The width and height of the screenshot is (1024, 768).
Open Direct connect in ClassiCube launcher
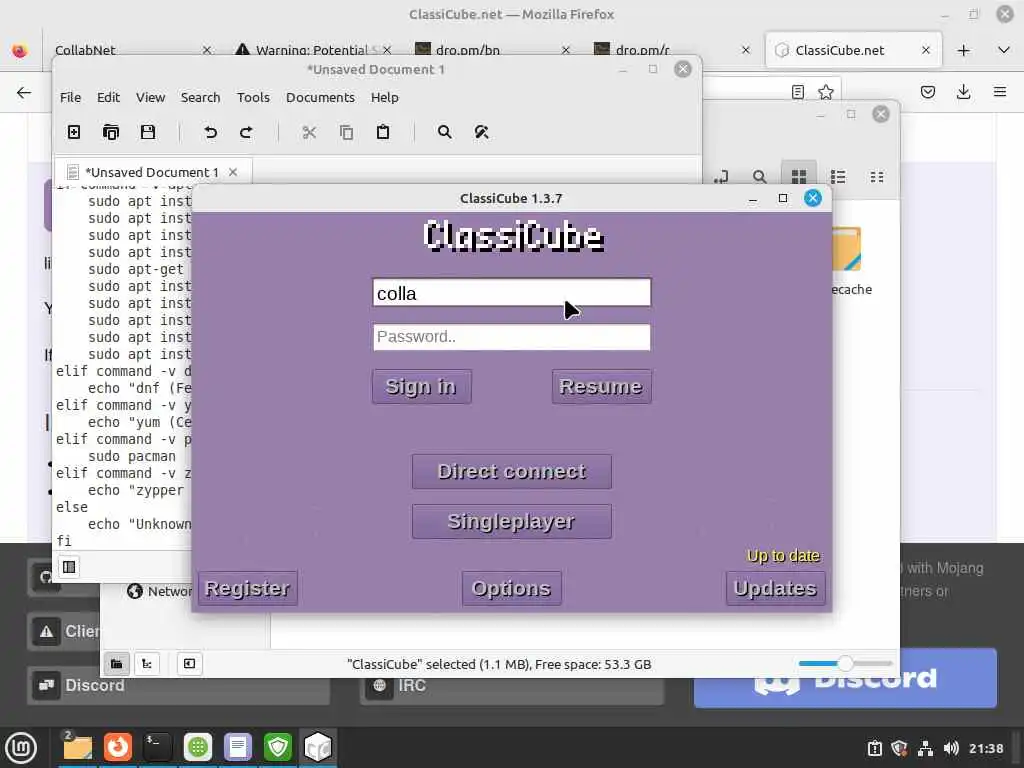511,472
